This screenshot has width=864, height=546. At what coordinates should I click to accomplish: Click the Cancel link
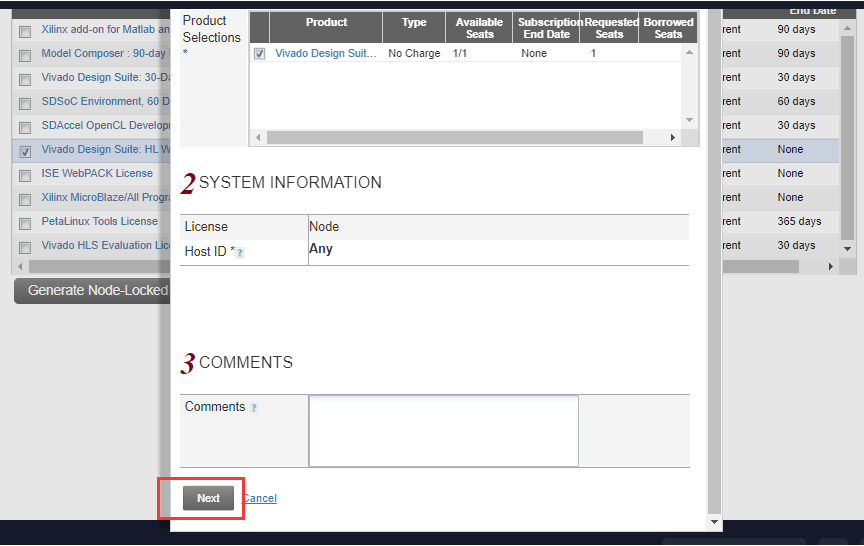point(260,498)
